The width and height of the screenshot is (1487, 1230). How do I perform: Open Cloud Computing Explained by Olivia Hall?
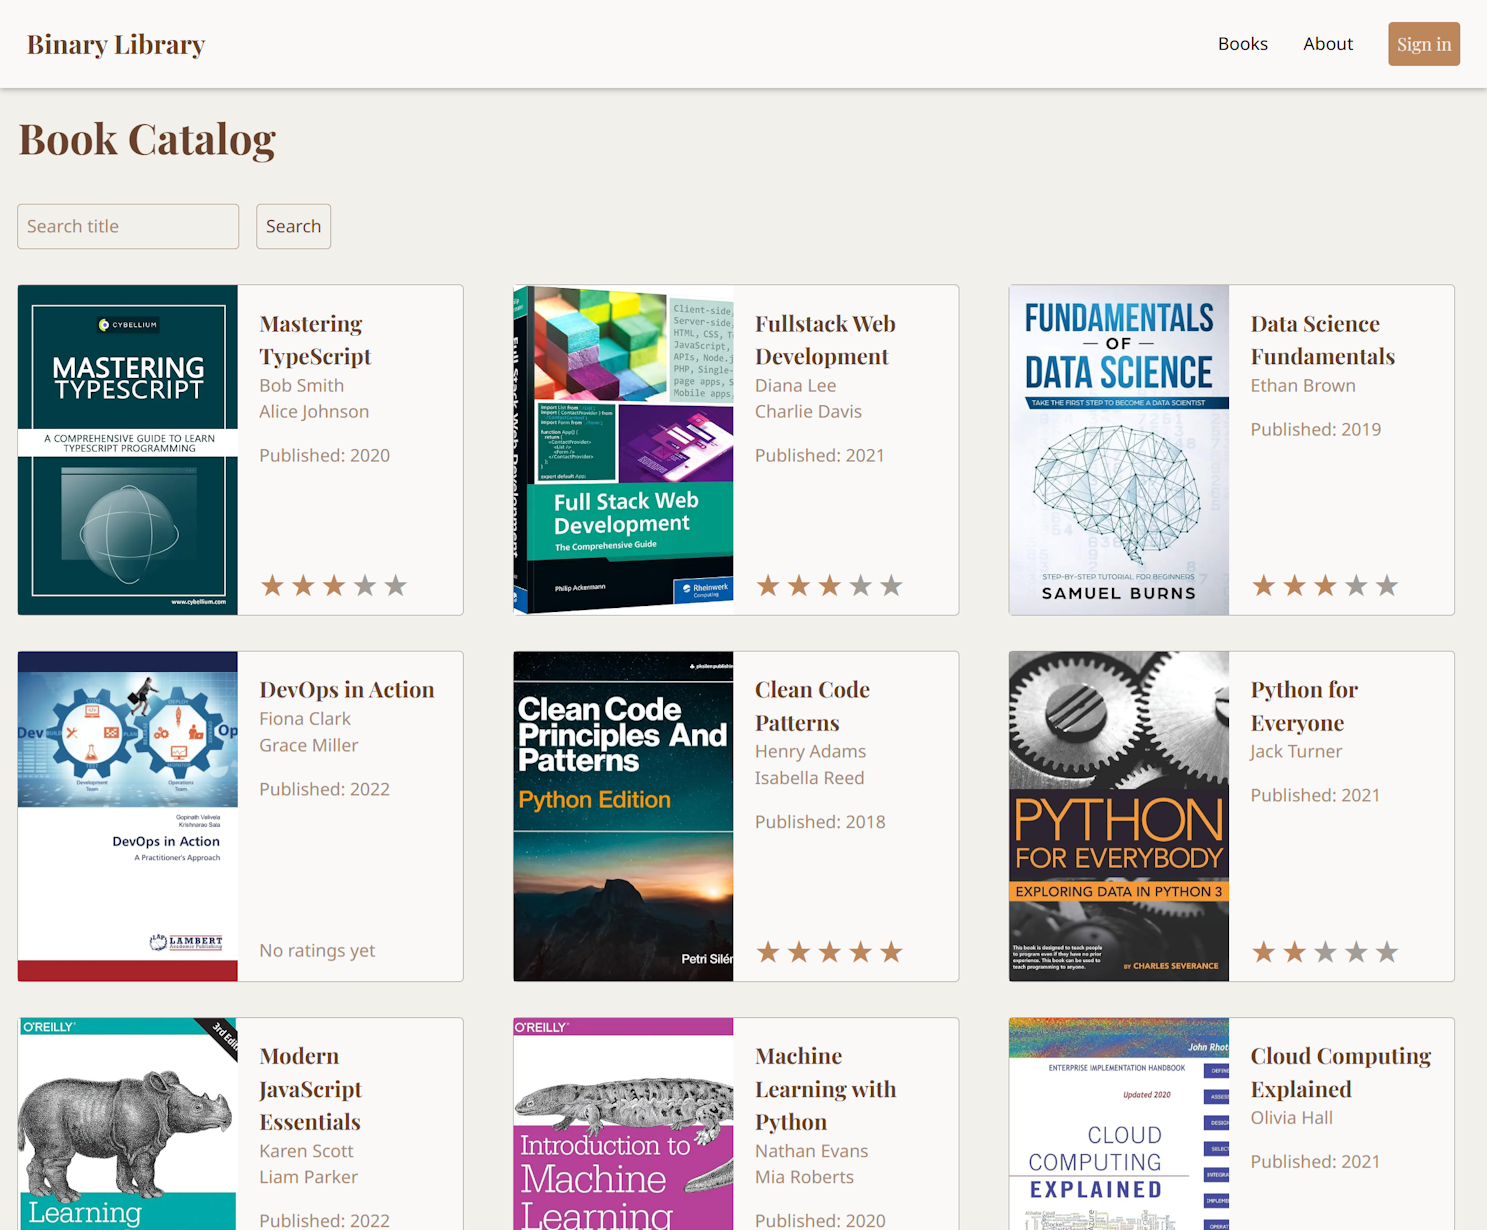(x=1341, y=1072)
